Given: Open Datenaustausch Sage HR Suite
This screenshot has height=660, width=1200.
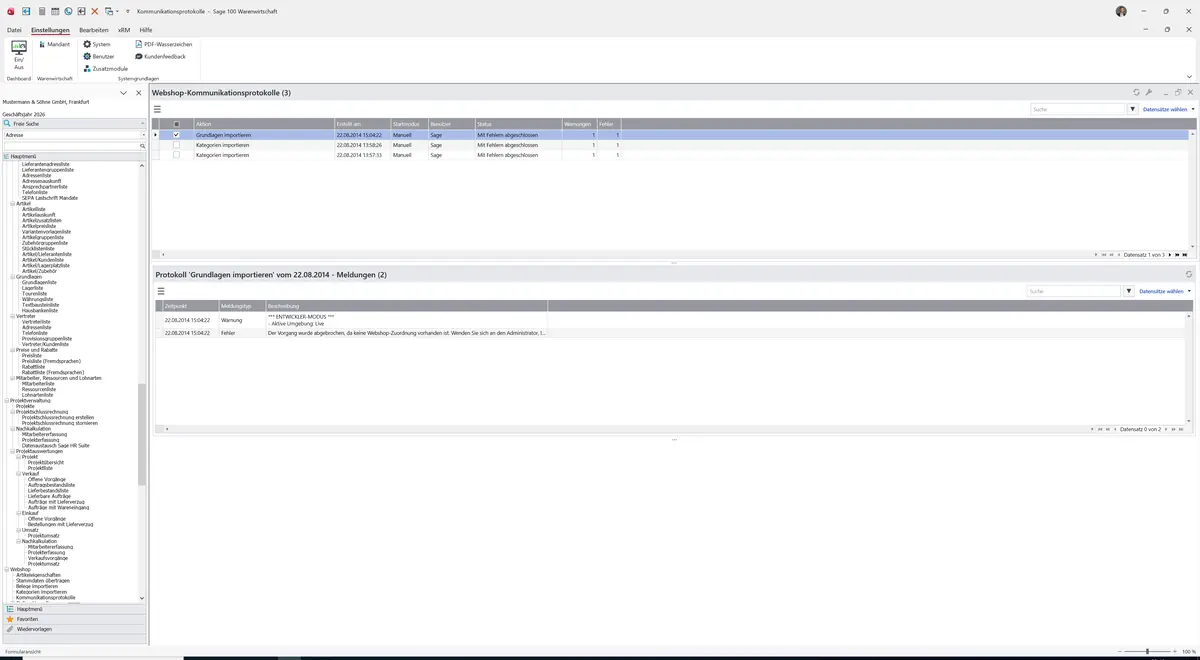Looking at the screenshot, I should tap(56, 445).
